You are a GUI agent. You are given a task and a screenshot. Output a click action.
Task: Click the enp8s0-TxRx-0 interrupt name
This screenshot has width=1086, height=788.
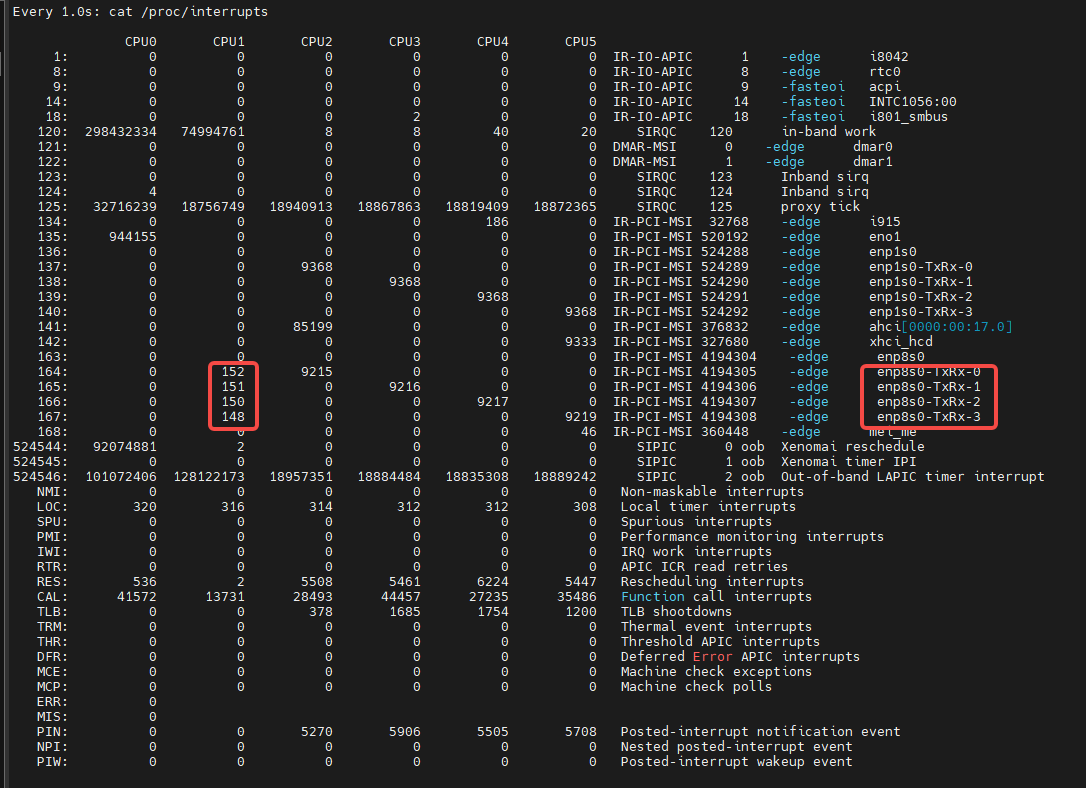coord(928,372)
